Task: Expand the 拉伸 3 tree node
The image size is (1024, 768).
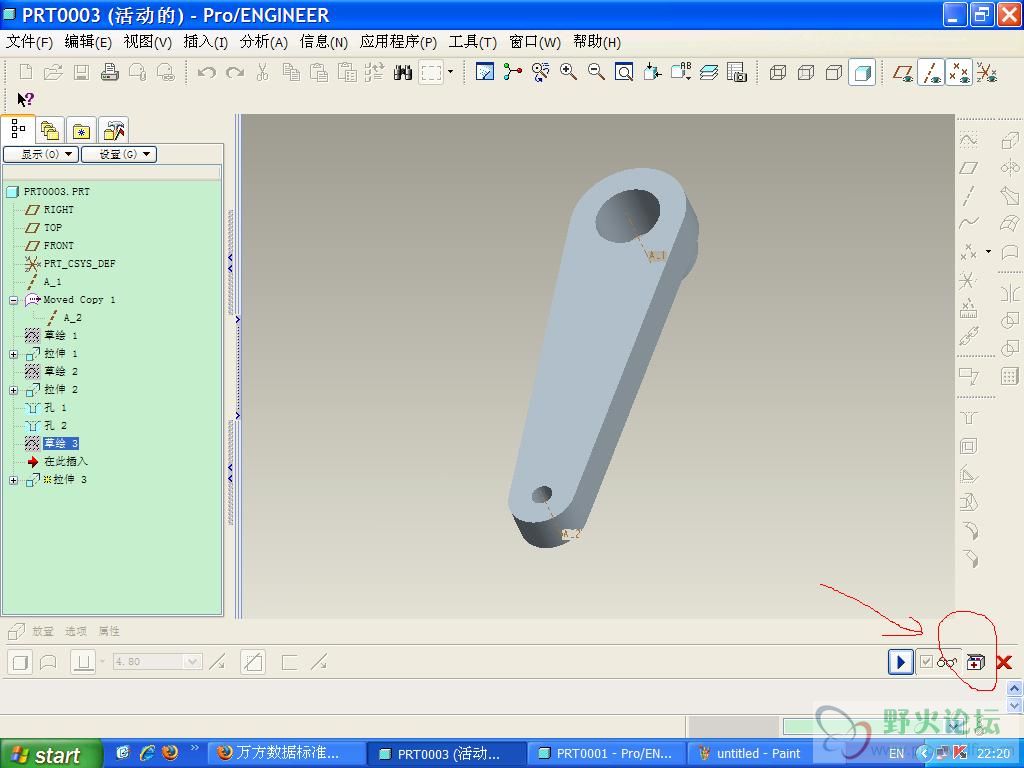Action: point(13,480)
